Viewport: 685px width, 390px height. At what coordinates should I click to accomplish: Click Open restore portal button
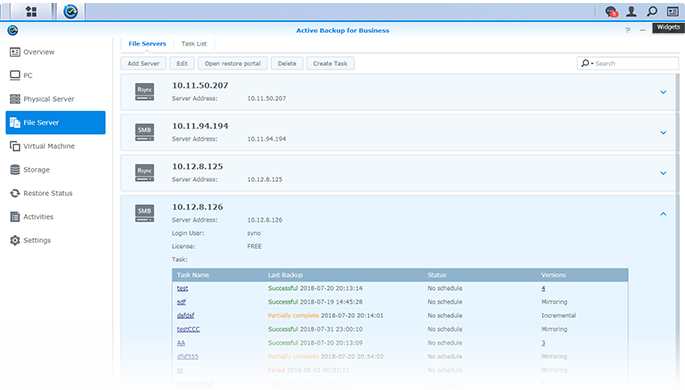[x=232, y=63]
